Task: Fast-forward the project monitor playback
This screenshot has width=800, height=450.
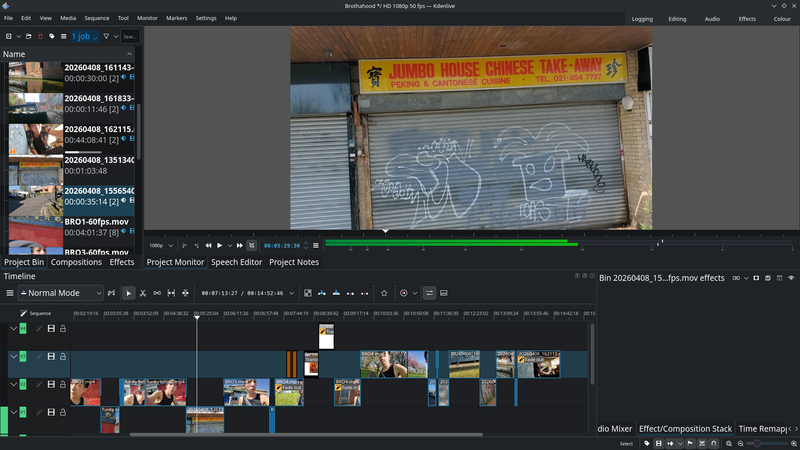Action: (239, 246)
